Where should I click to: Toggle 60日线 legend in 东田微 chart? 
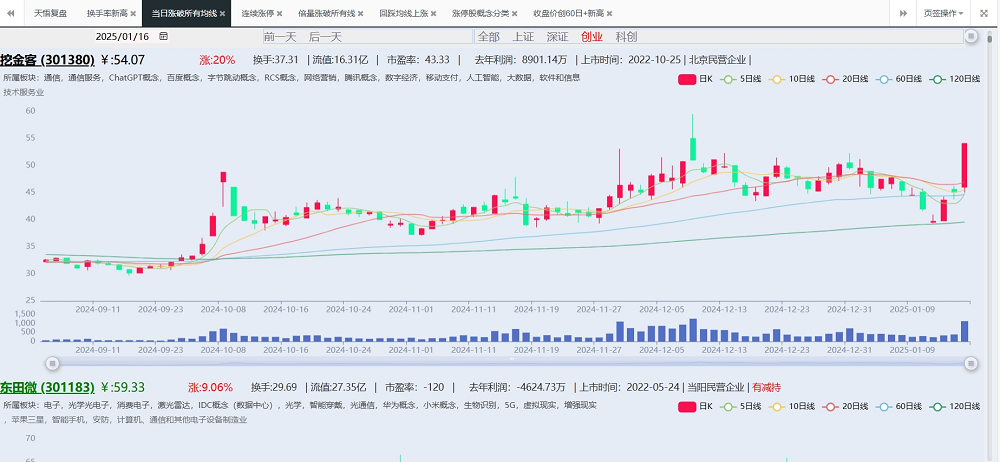(899, 406)
